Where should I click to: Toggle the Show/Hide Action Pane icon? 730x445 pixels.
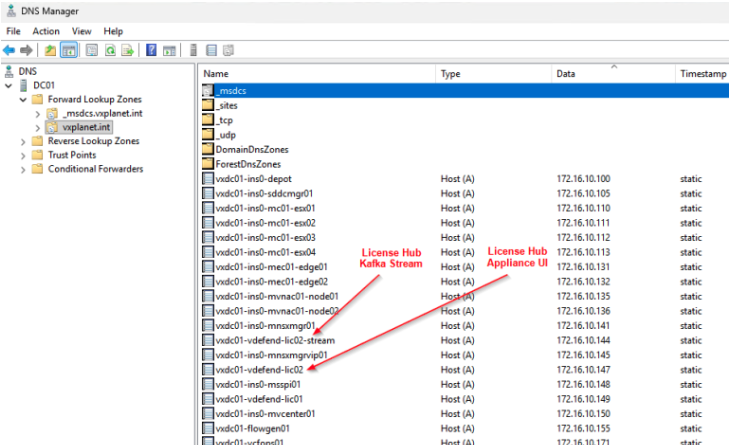click(169, 50)
